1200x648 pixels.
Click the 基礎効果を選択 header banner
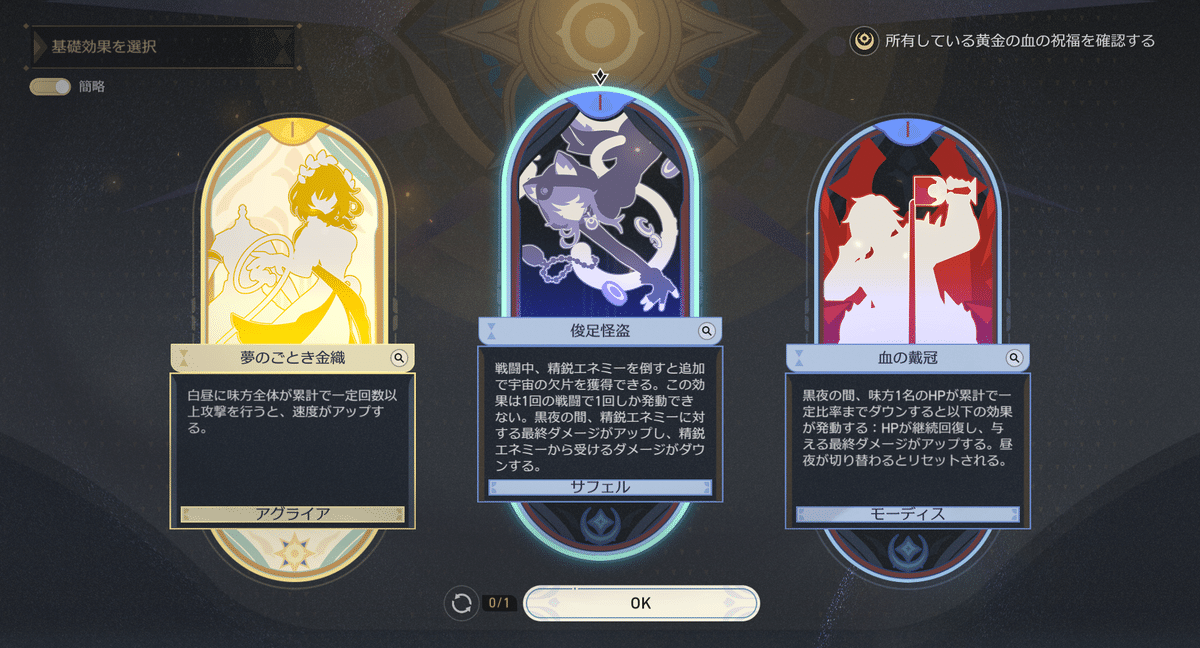coord(164,47)
